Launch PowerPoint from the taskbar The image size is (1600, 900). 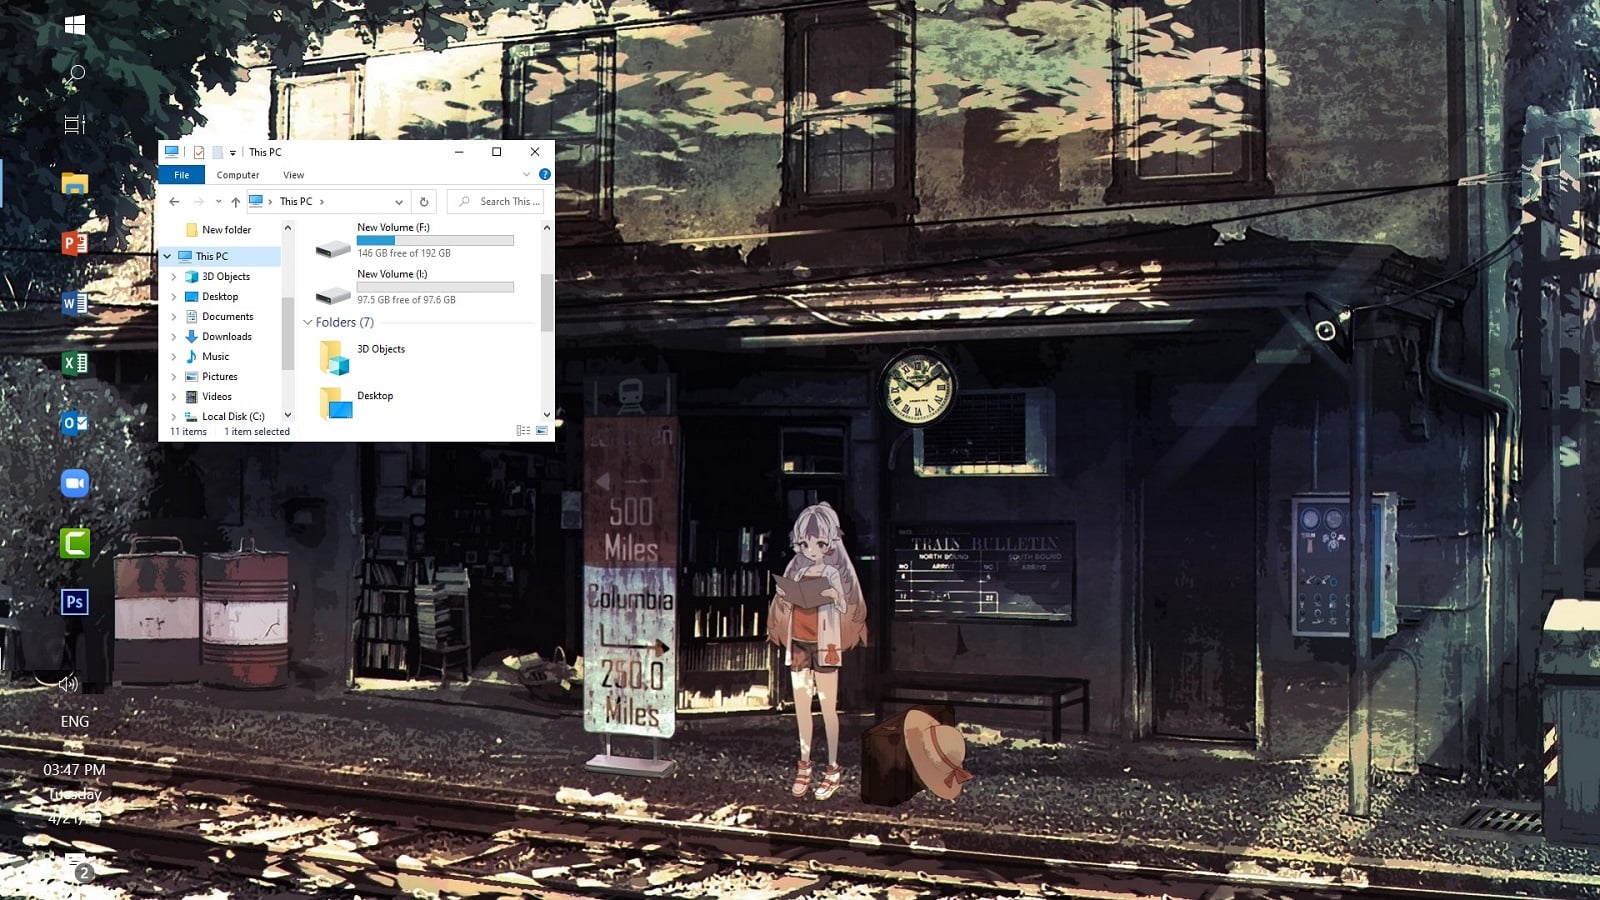[x=75, y=243]
